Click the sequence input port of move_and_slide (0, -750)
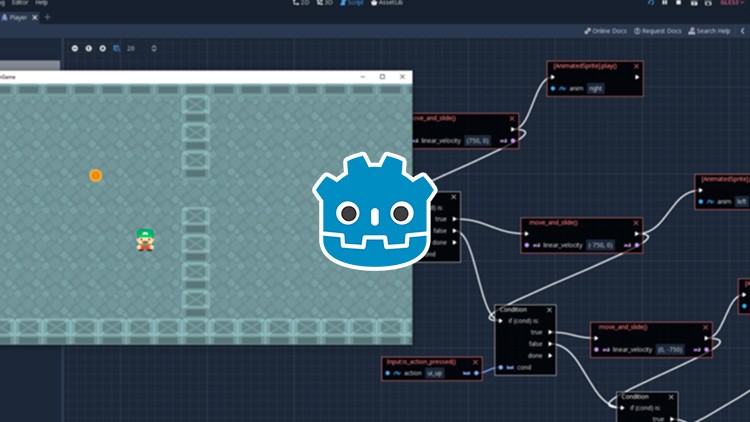 tap(596, 338)
